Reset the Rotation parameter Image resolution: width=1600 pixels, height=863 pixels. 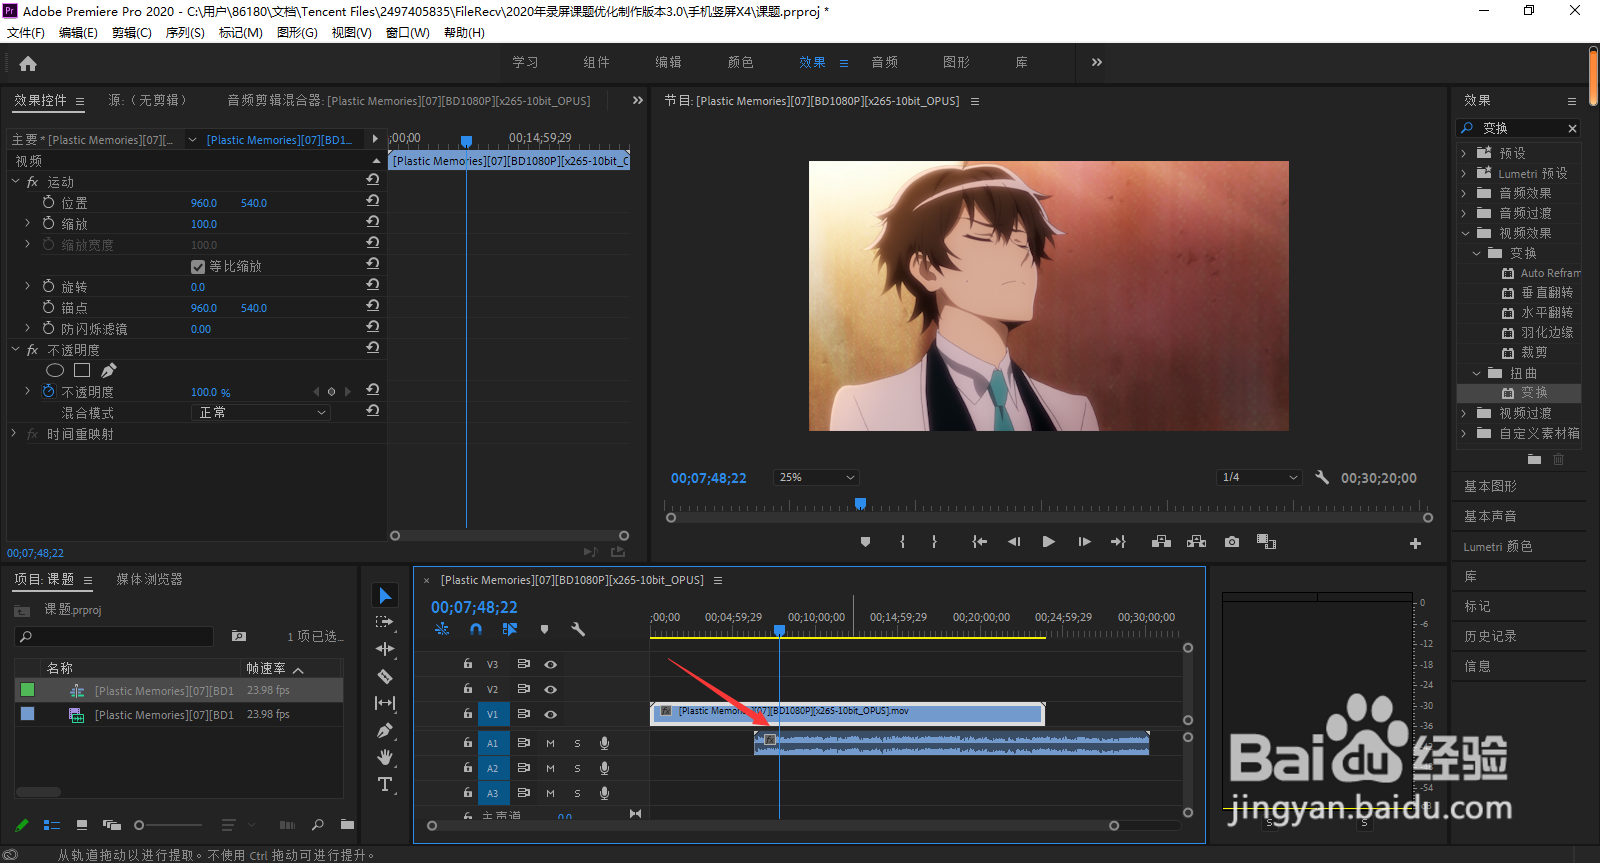coord(373,285)
